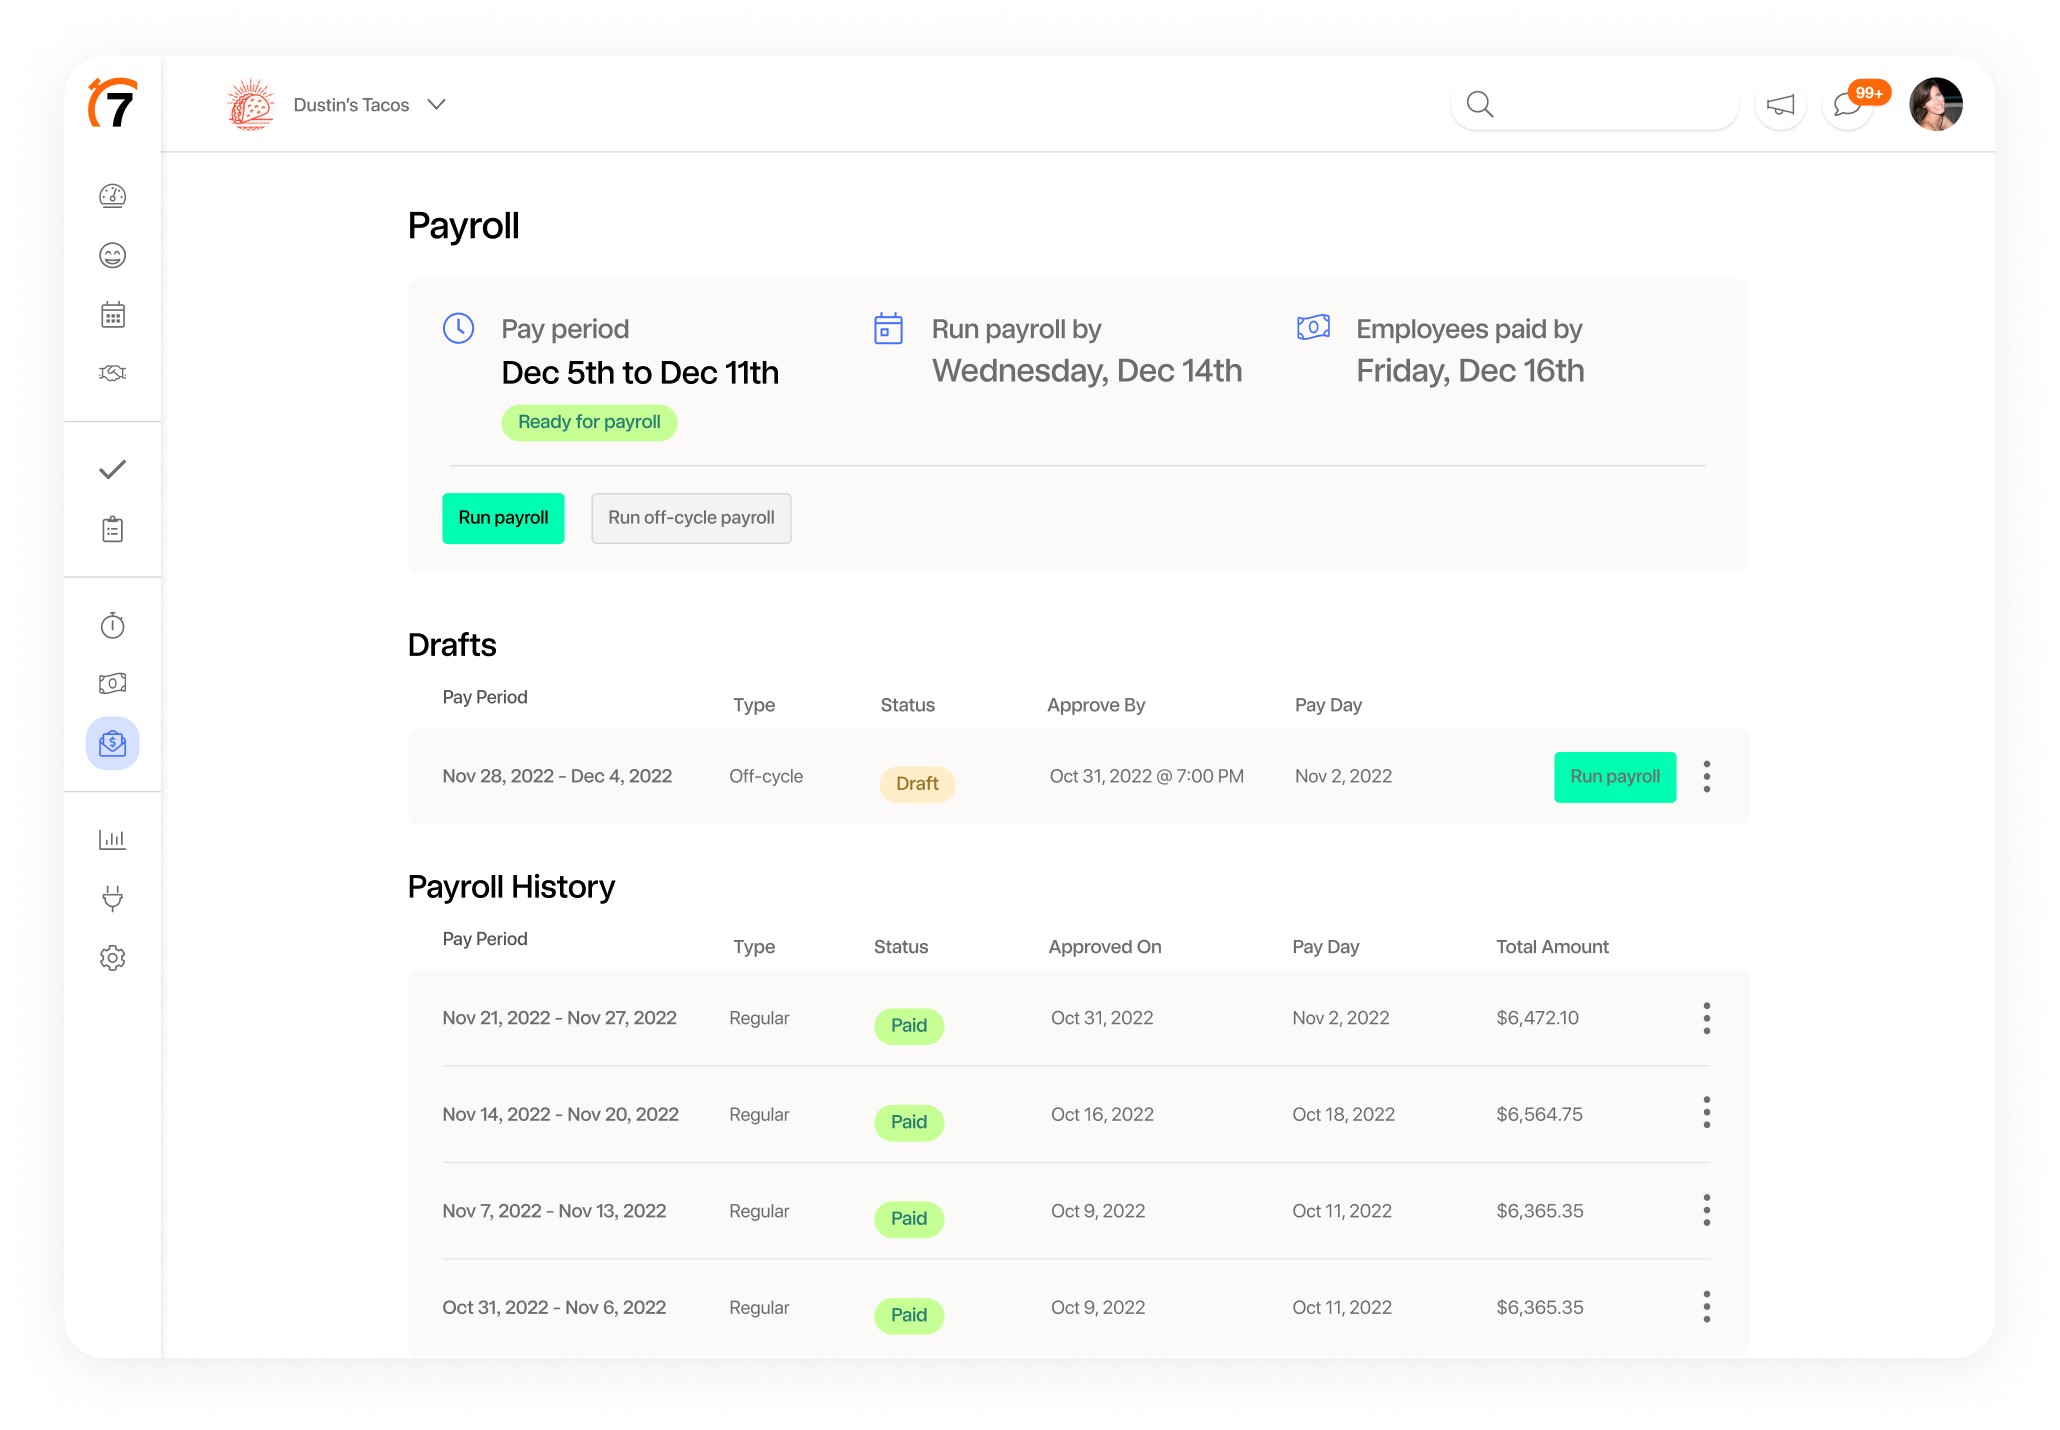Click the megaphone announcements icon

point(1780,105)
